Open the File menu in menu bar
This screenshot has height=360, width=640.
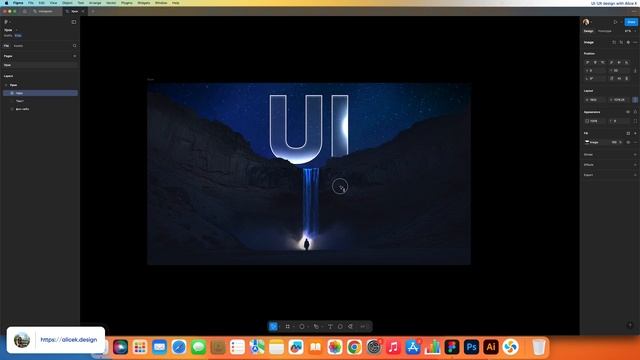click(31, 3)
